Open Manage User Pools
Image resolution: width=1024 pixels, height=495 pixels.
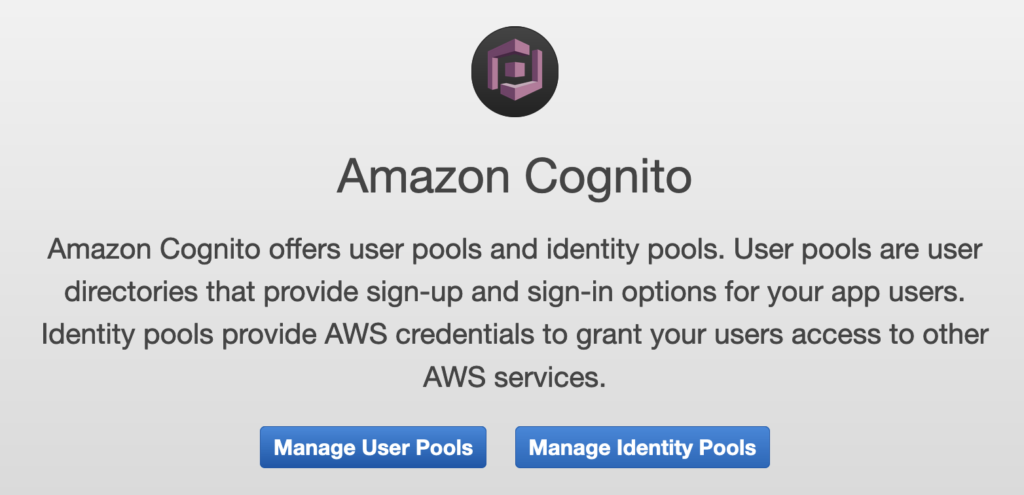373,447
